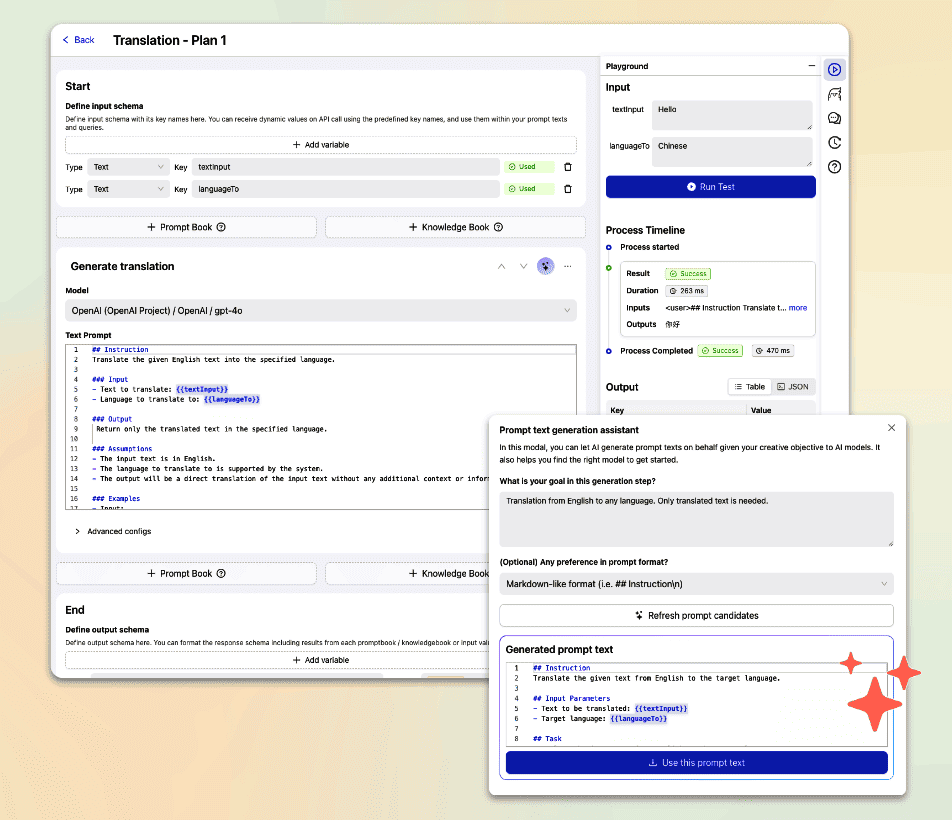Open the history clock icon in sidebar
This screenshot has width=952, height=820.
834,142
